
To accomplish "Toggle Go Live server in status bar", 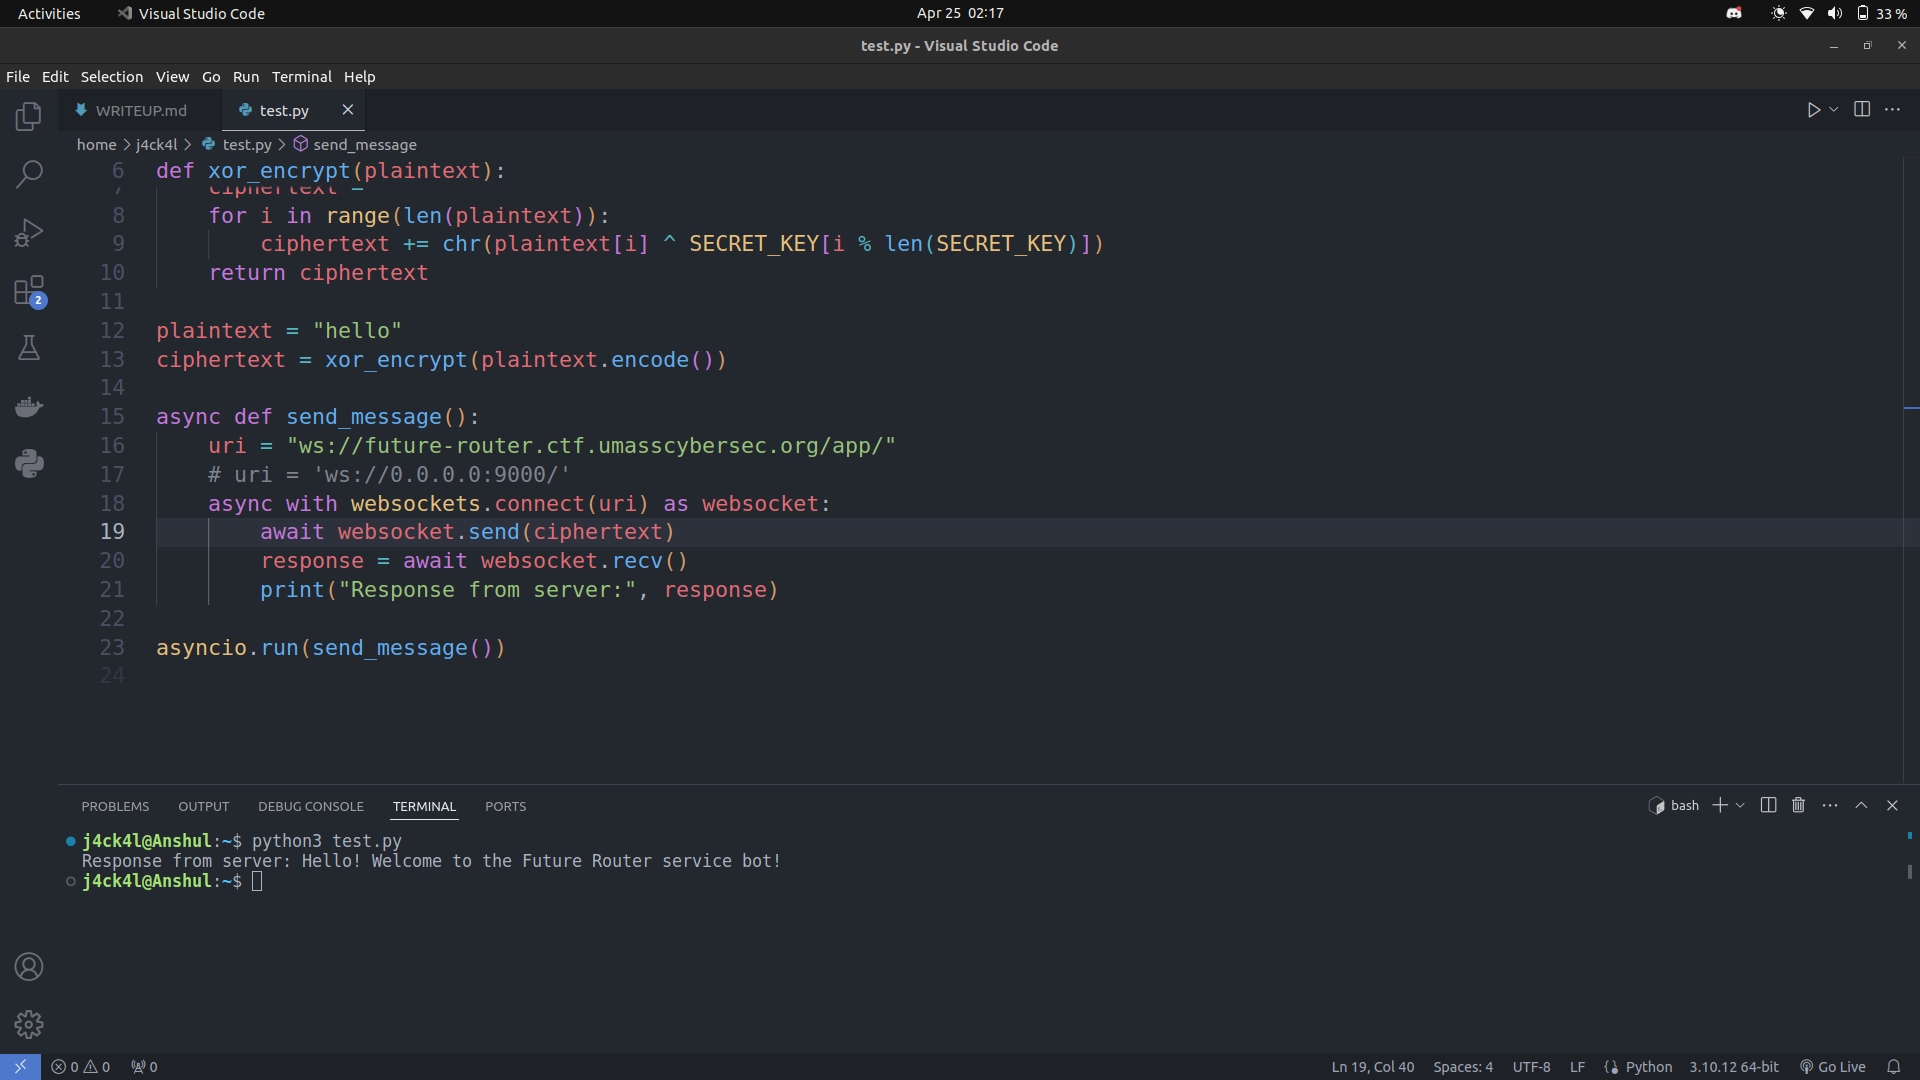I will point(1832,1067).
